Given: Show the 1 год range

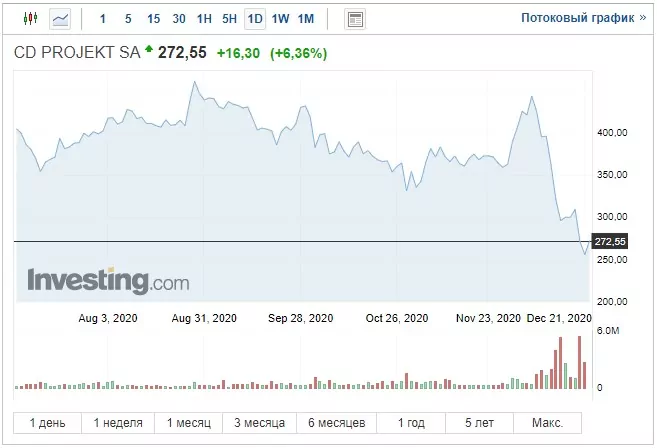Looking at the screenshot, I should [411, 423].
